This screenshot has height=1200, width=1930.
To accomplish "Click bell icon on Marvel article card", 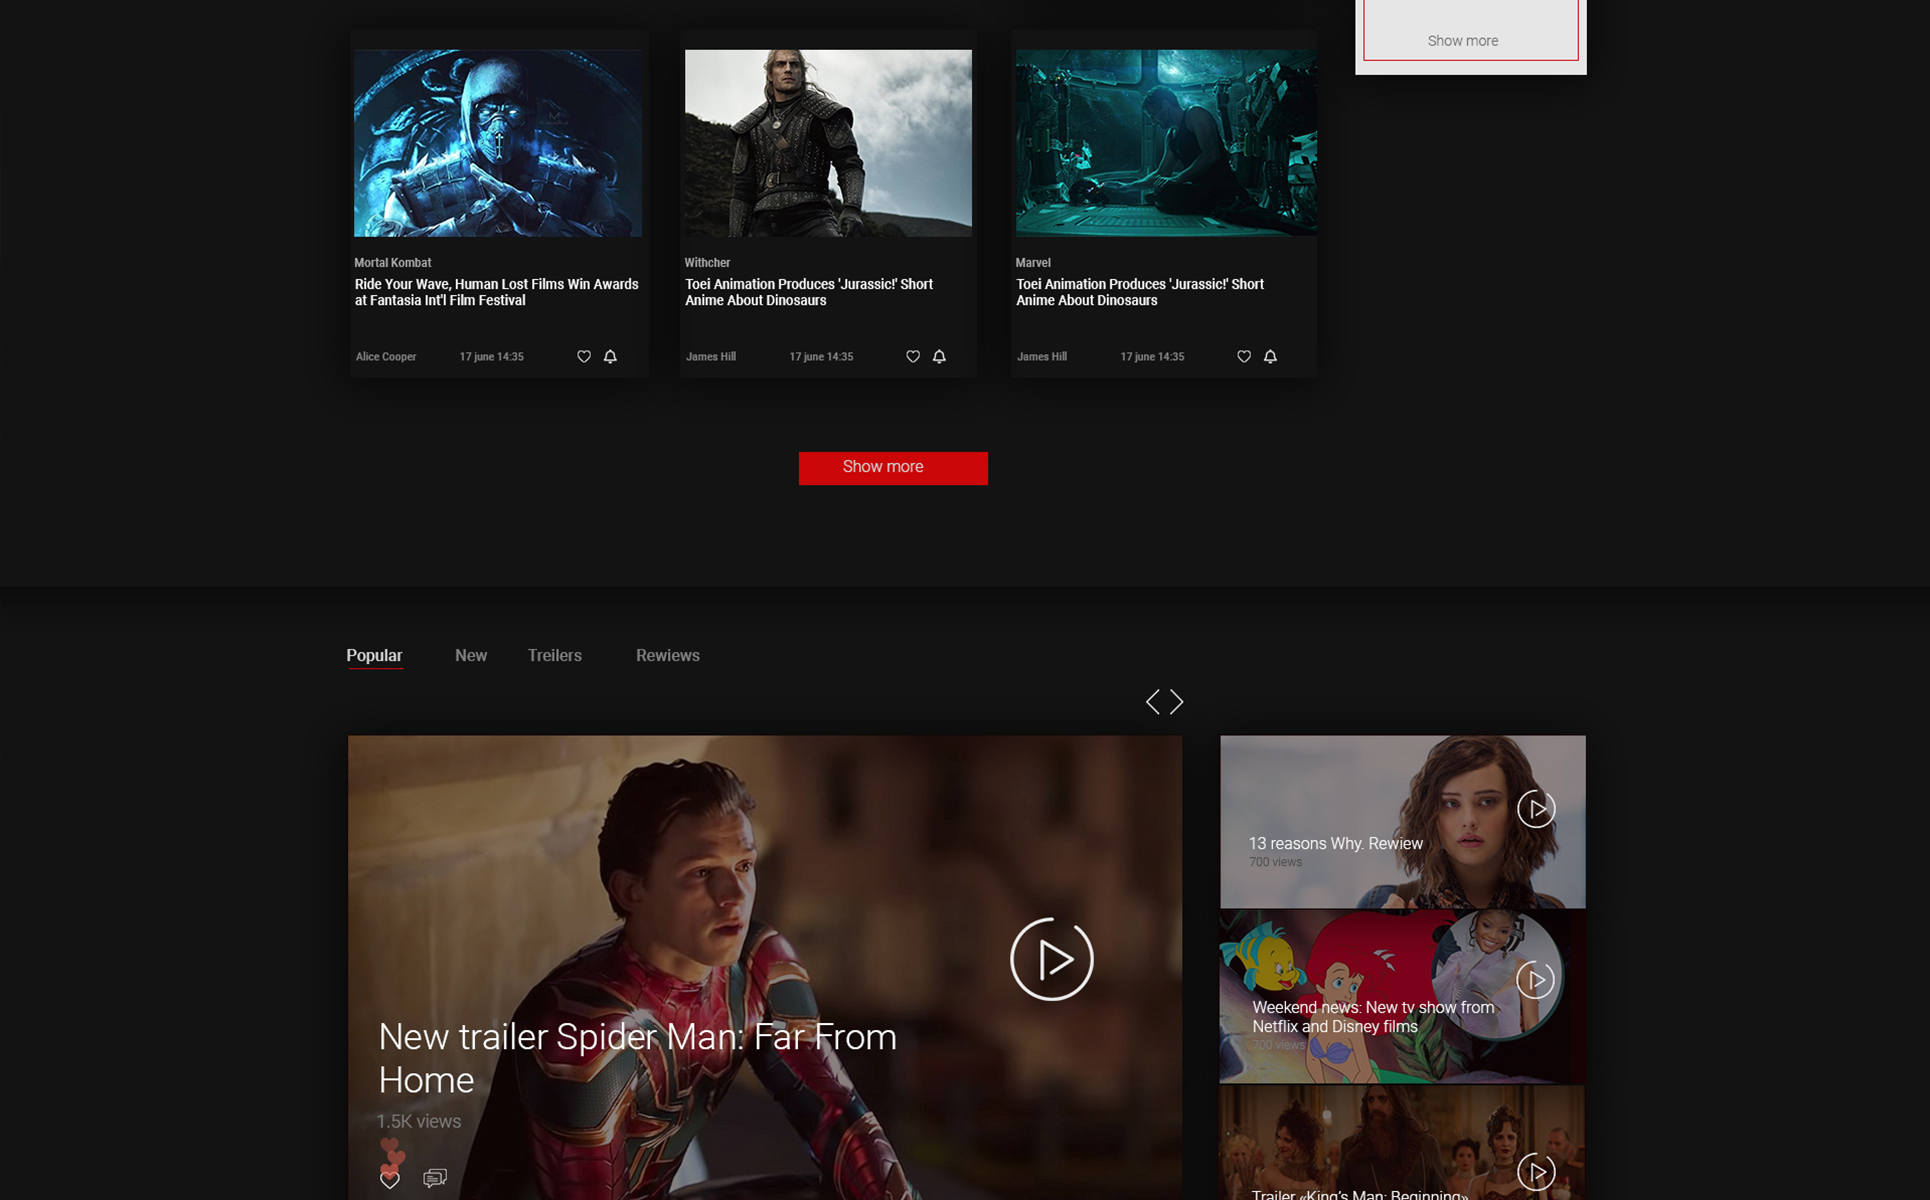I will coord(1270,356).
